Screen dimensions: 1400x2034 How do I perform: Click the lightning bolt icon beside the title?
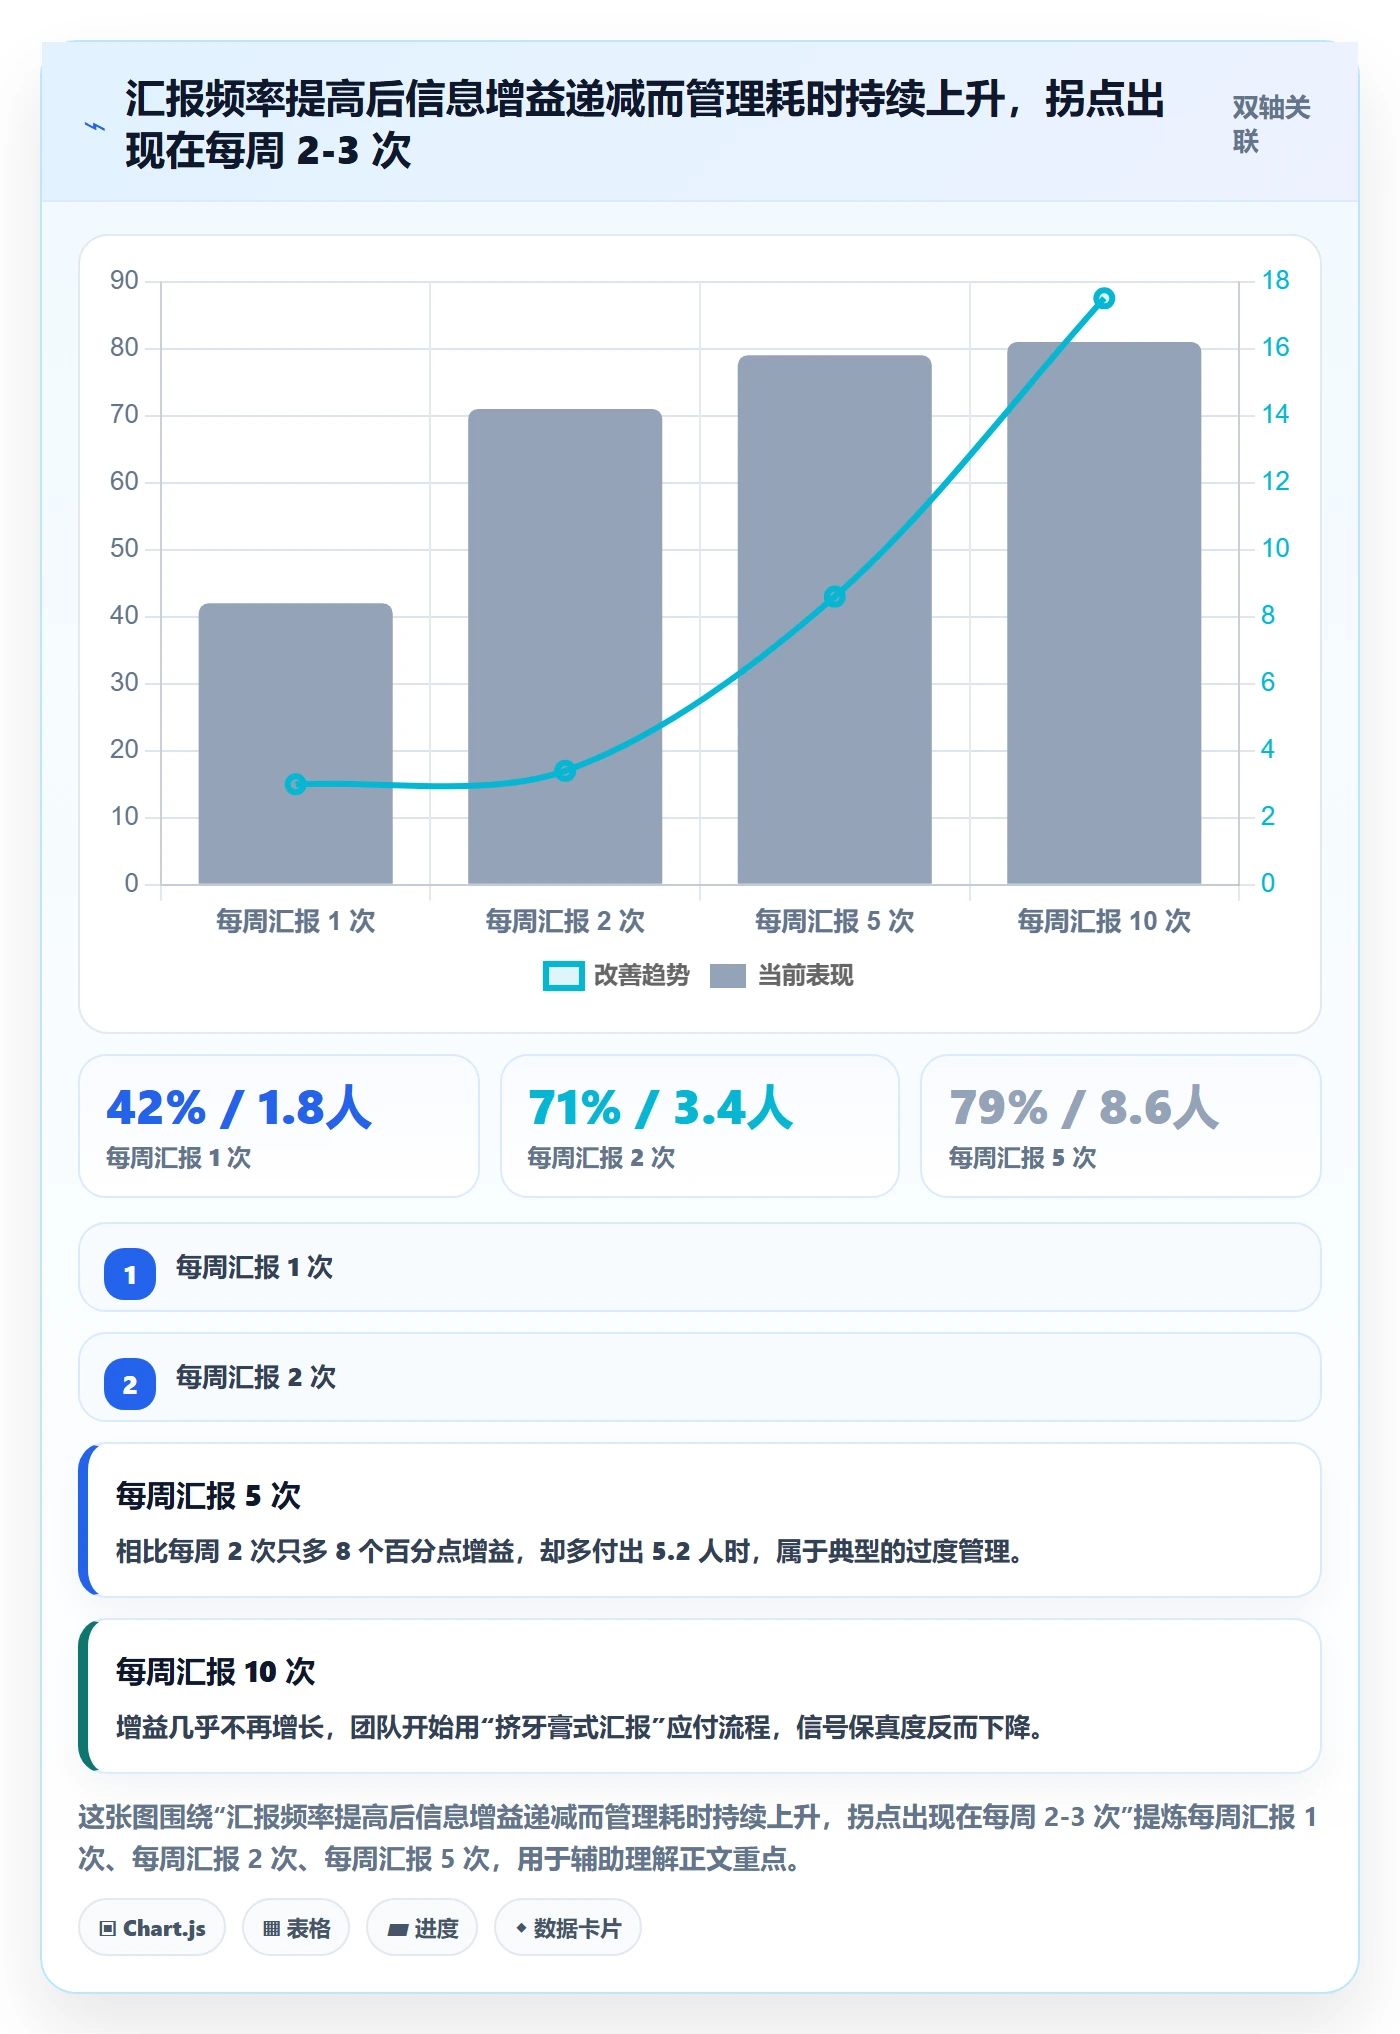[x=95, y=126]
